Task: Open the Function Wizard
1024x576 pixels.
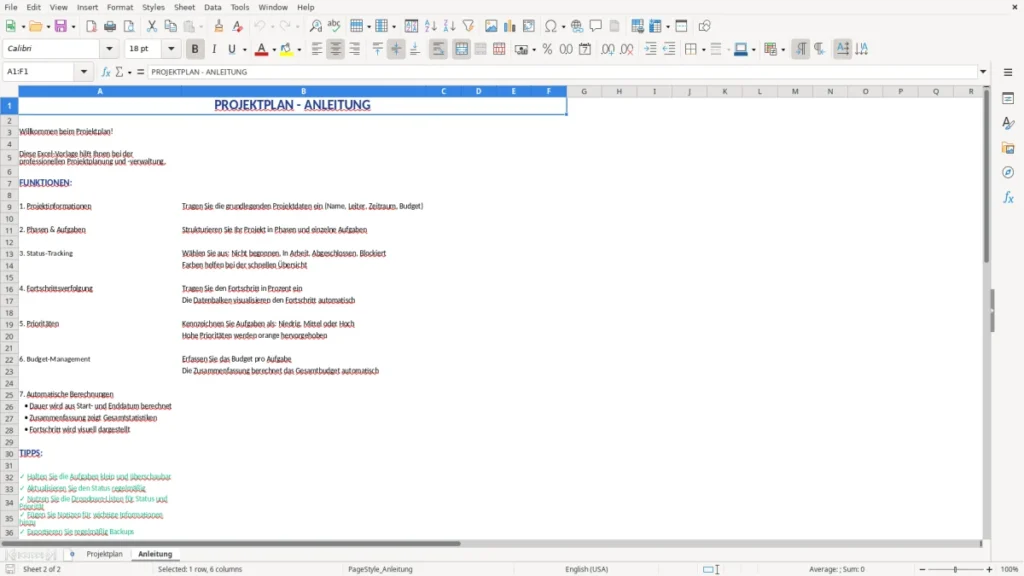Action: [x=106, y=72]
